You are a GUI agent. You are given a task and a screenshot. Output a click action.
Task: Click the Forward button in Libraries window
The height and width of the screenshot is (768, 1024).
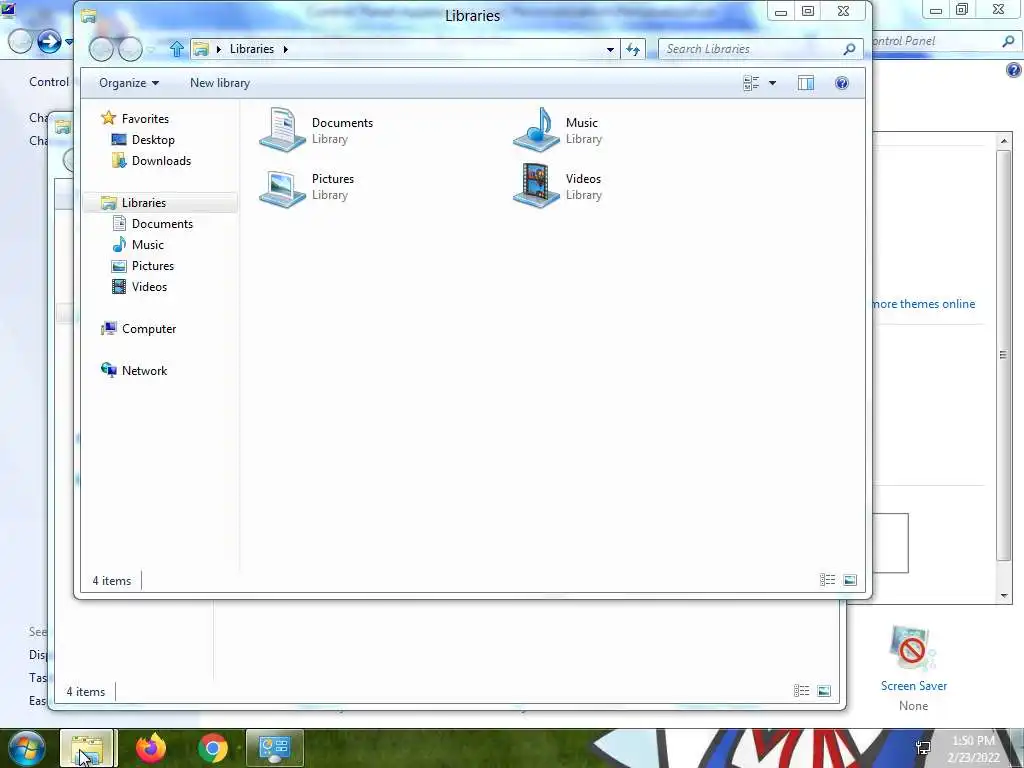[x=131, y=49]
